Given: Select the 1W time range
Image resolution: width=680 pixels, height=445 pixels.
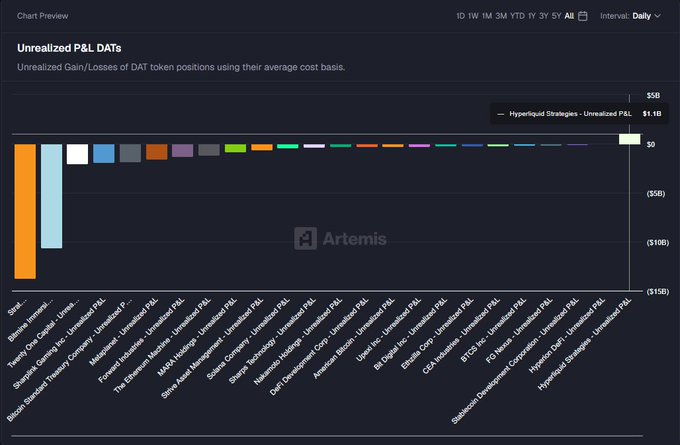Looking at the screenshot, I should pos(473,16).
